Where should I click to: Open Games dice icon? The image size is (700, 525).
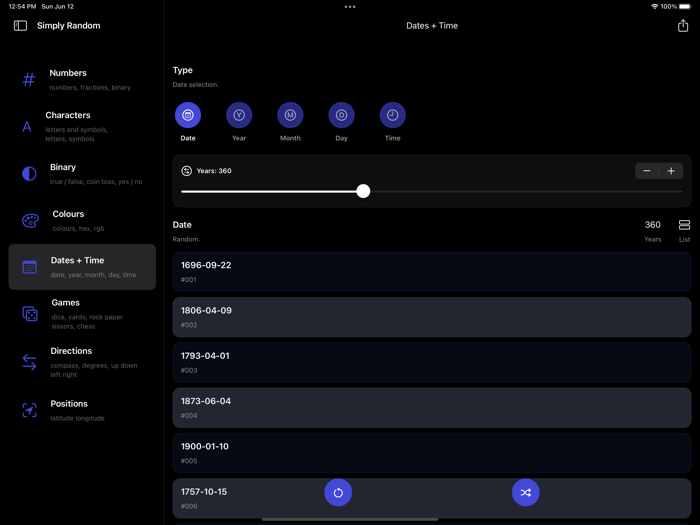click(30, 314)
